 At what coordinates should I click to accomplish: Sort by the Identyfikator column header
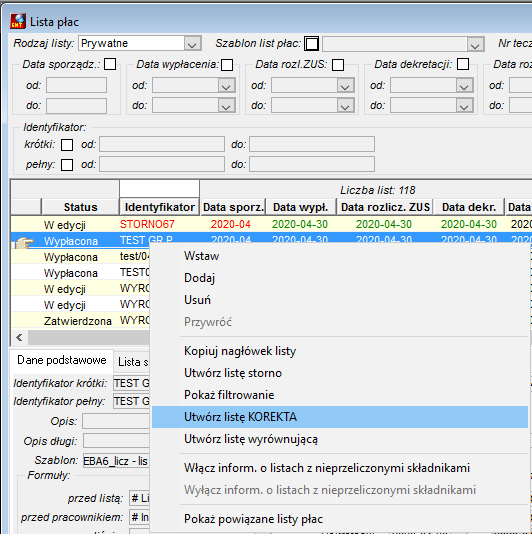tap(159, 207)
